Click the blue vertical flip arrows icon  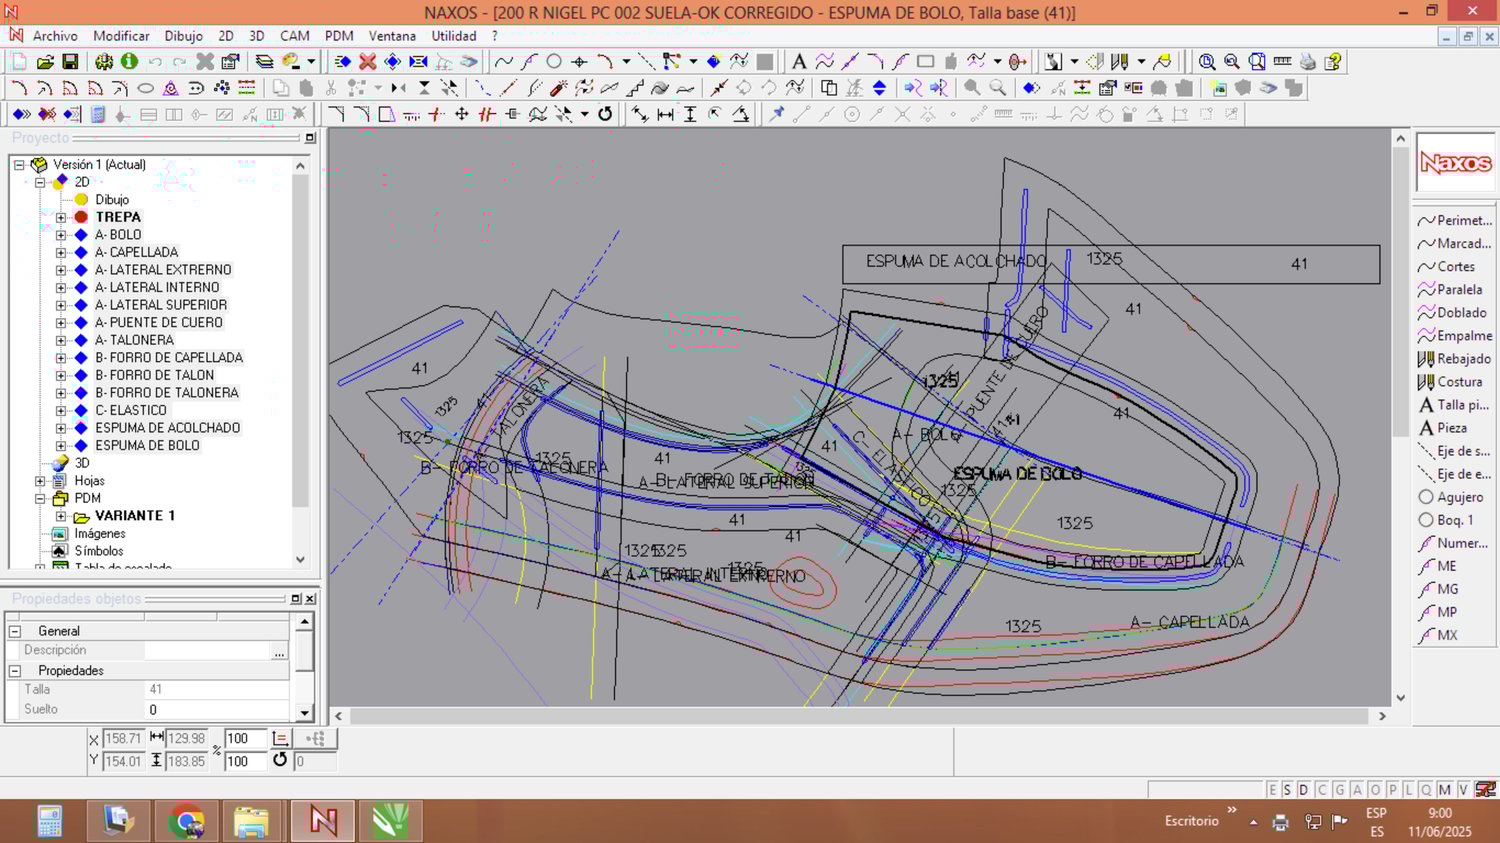click(879, 88)
